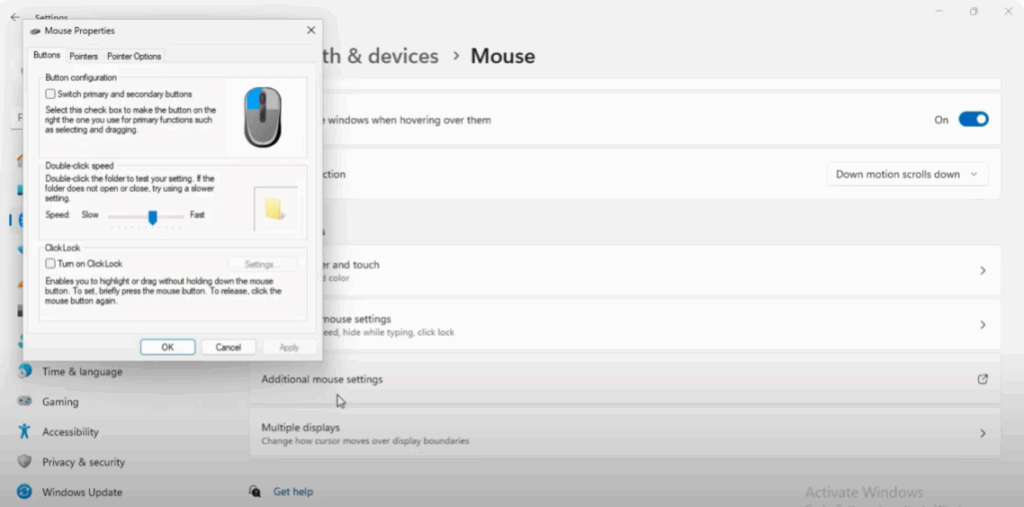The height and width of the screenshot is (507, 1024).
Task: Switch to the Pointers tab
Action: coord(84,56)
